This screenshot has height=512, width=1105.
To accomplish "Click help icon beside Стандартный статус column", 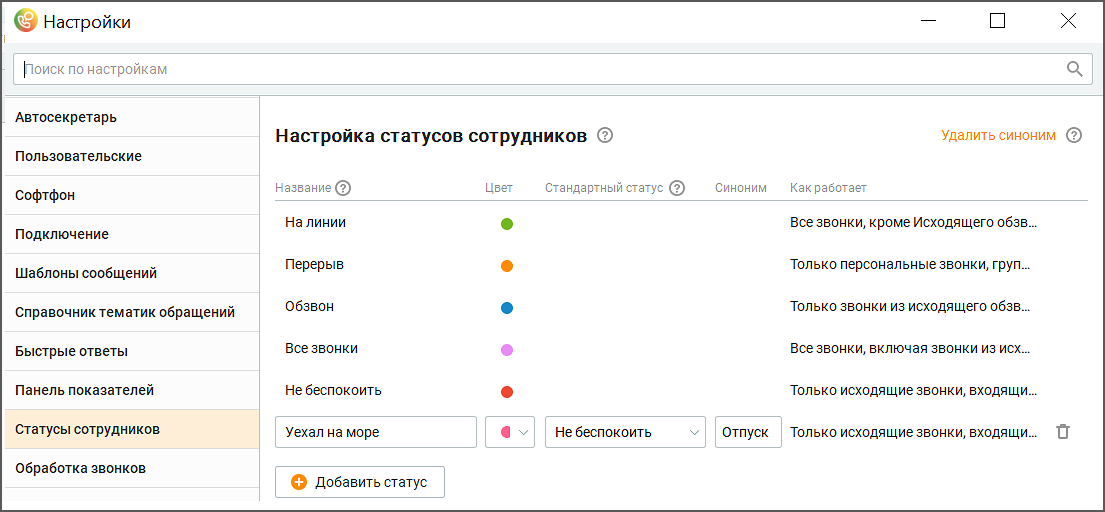I will coord(677,188).
